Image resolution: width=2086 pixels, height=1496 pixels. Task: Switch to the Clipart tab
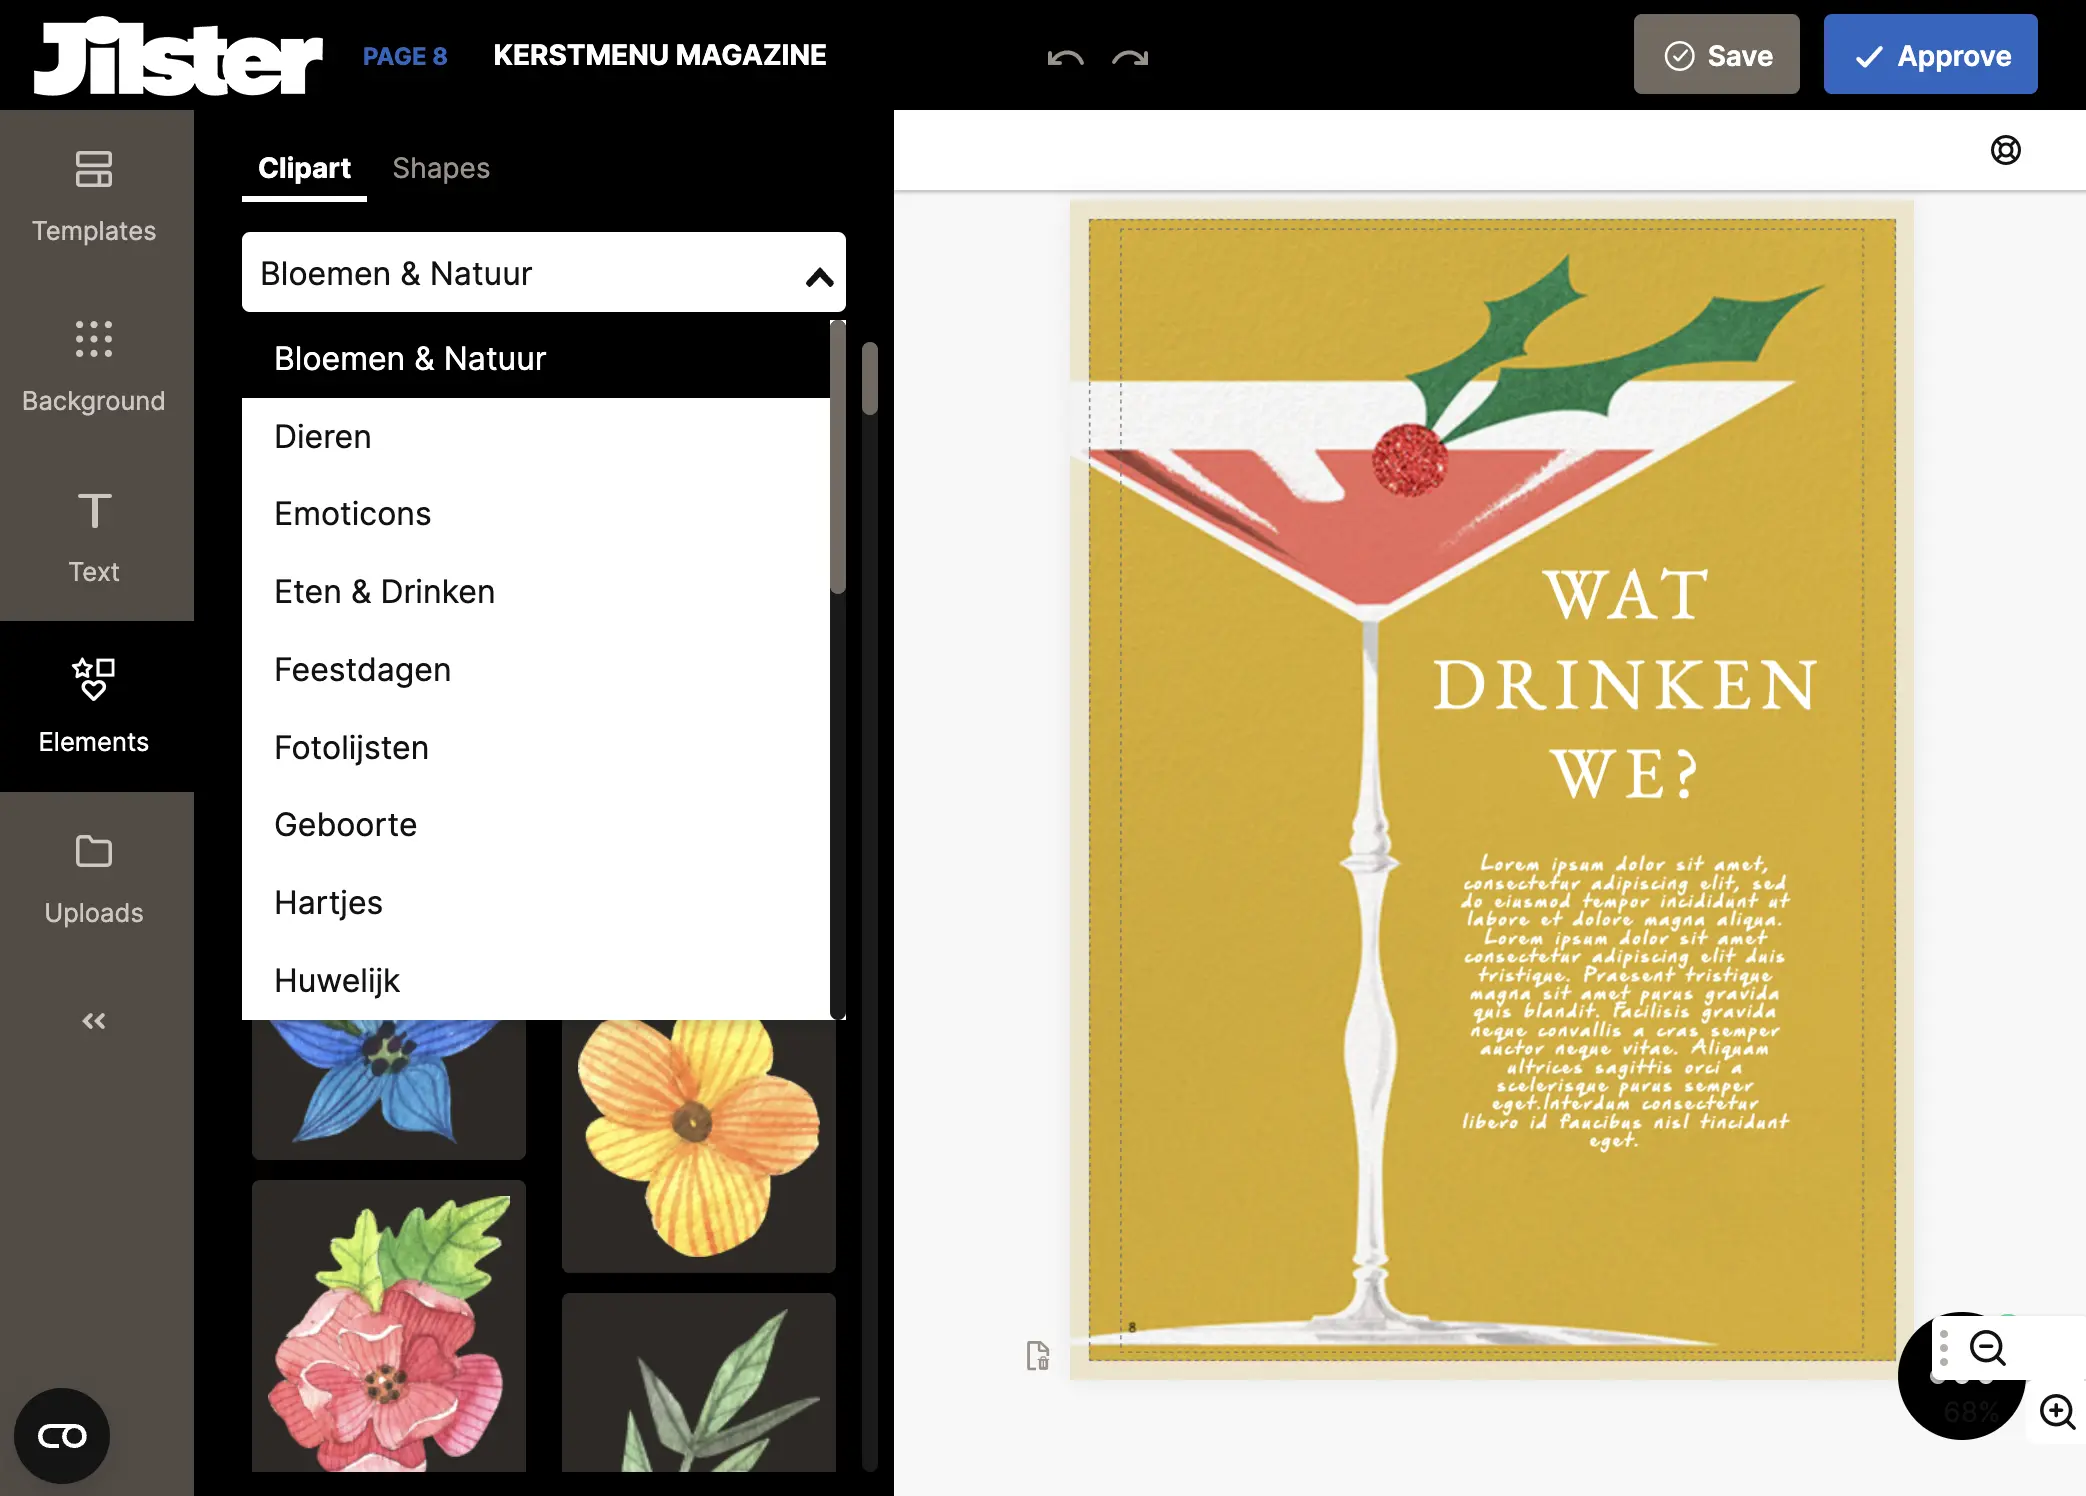(304, 168)
